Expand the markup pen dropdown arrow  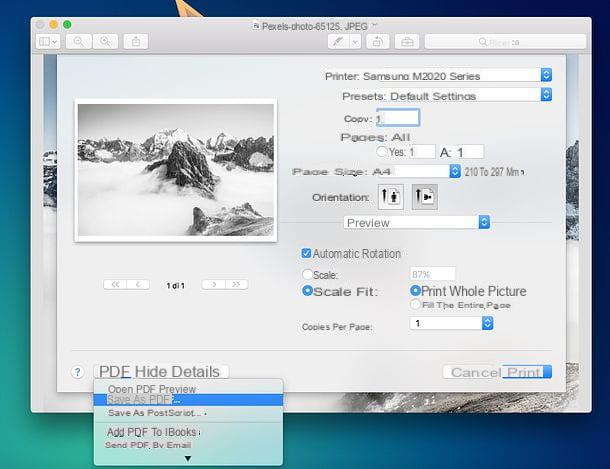pos(355,42)
